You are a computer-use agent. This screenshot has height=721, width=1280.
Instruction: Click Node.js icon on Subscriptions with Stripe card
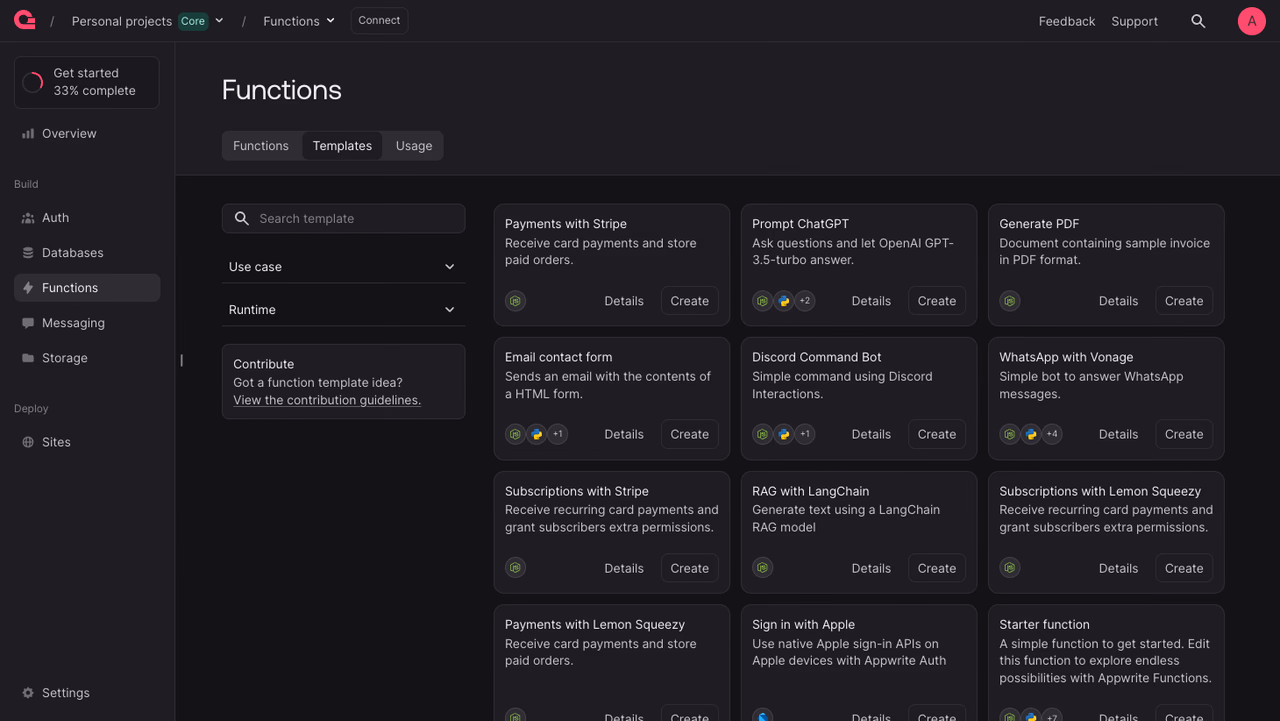point(515,568)
